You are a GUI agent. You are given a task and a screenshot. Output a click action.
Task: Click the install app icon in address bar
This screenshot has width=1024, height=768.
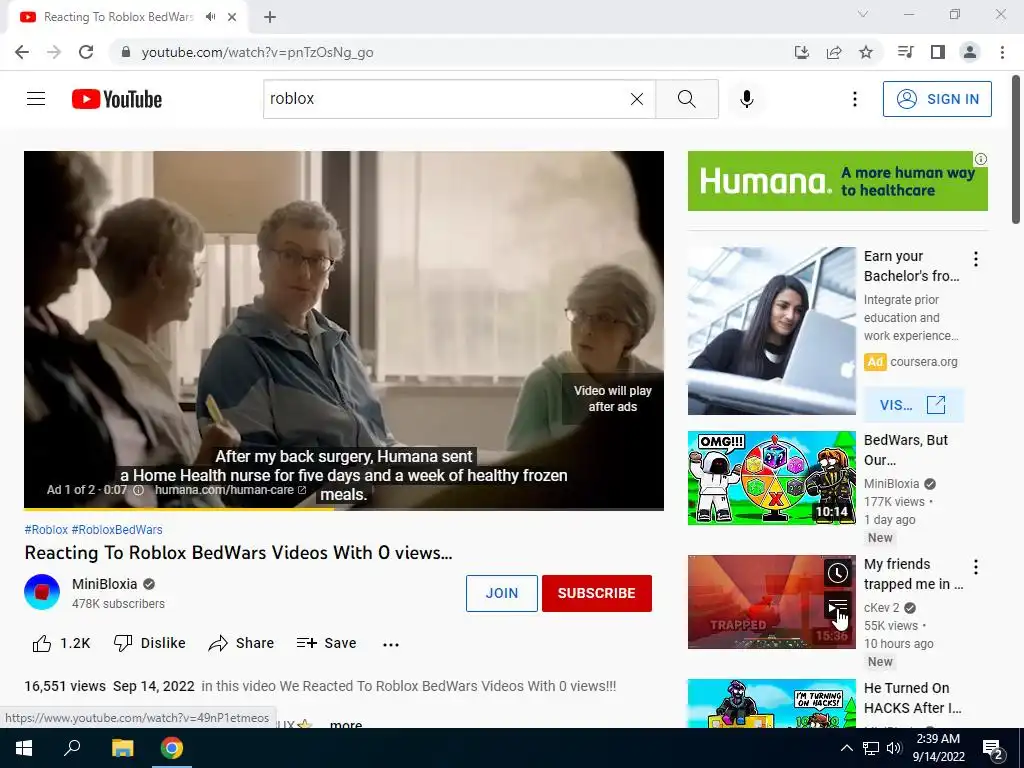coord(801,52)
